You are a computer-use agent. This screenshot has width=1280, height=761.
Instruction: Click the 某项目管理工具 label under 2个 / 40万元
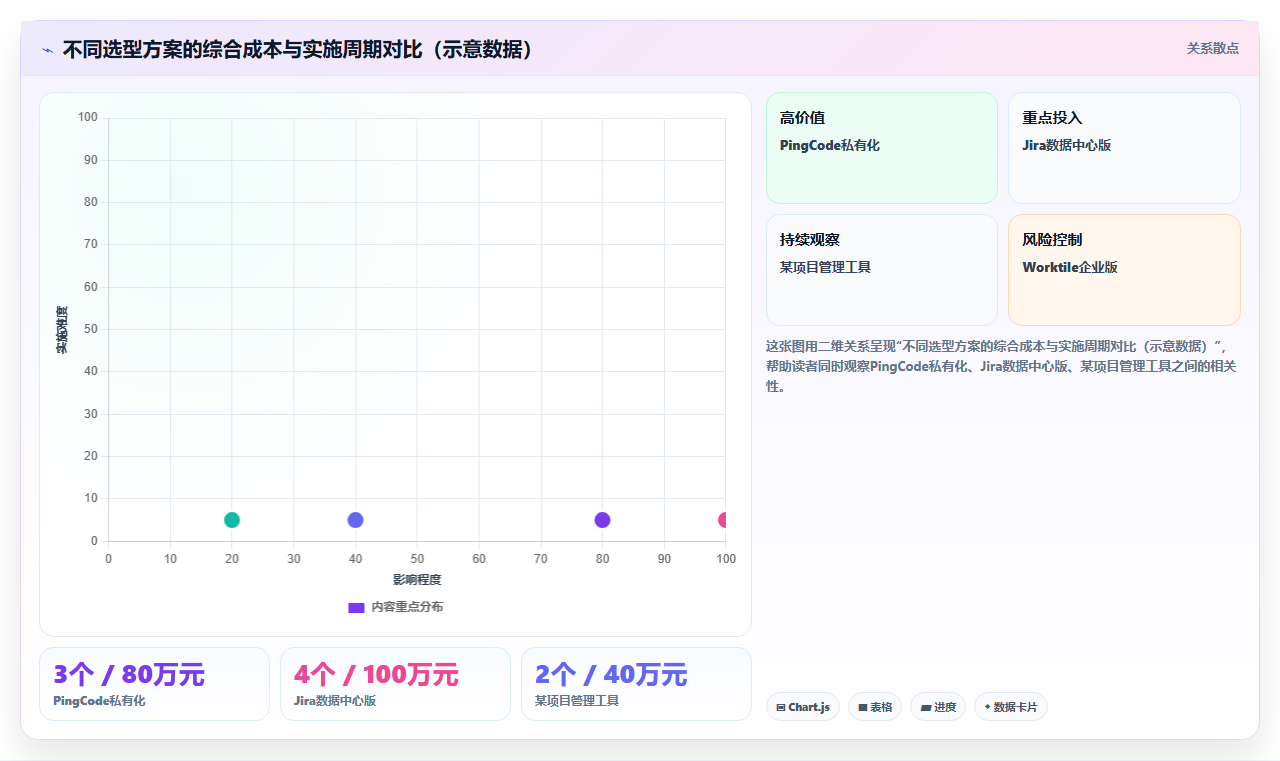tap(577, 701)
